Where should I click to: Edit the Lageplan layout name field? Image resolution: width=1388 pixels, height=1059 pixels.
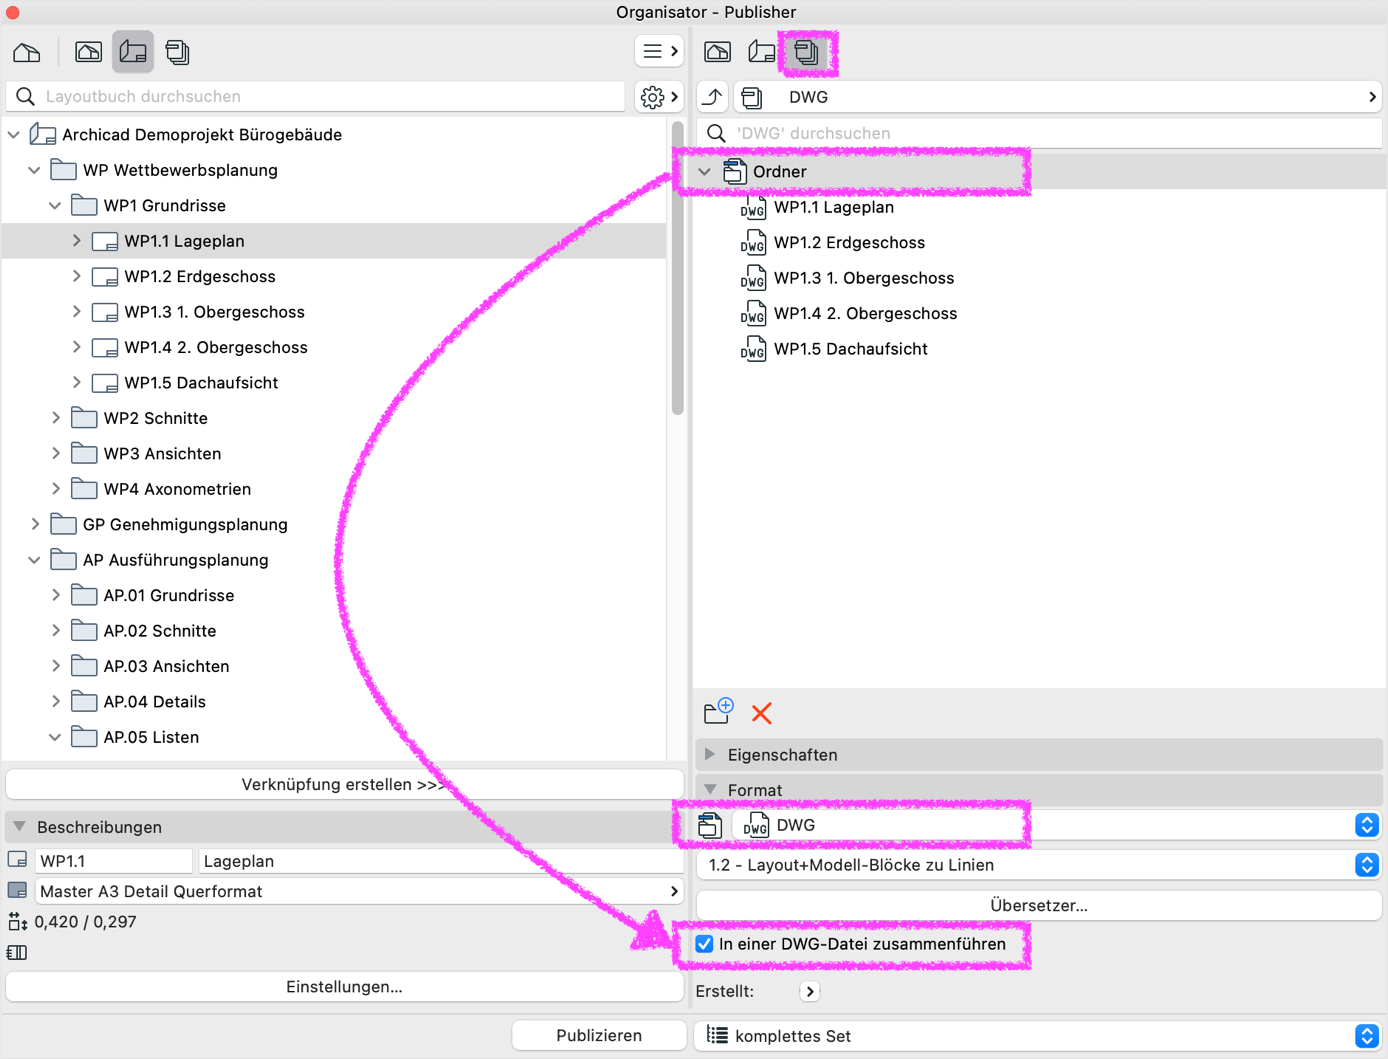(x=440, y=861)
